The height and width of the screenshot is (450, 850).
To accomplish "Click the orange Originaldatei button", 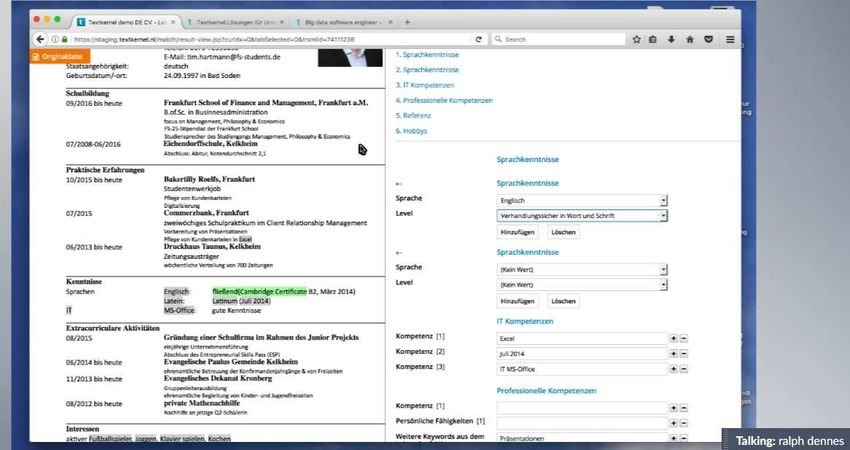I will click(60, 56).
